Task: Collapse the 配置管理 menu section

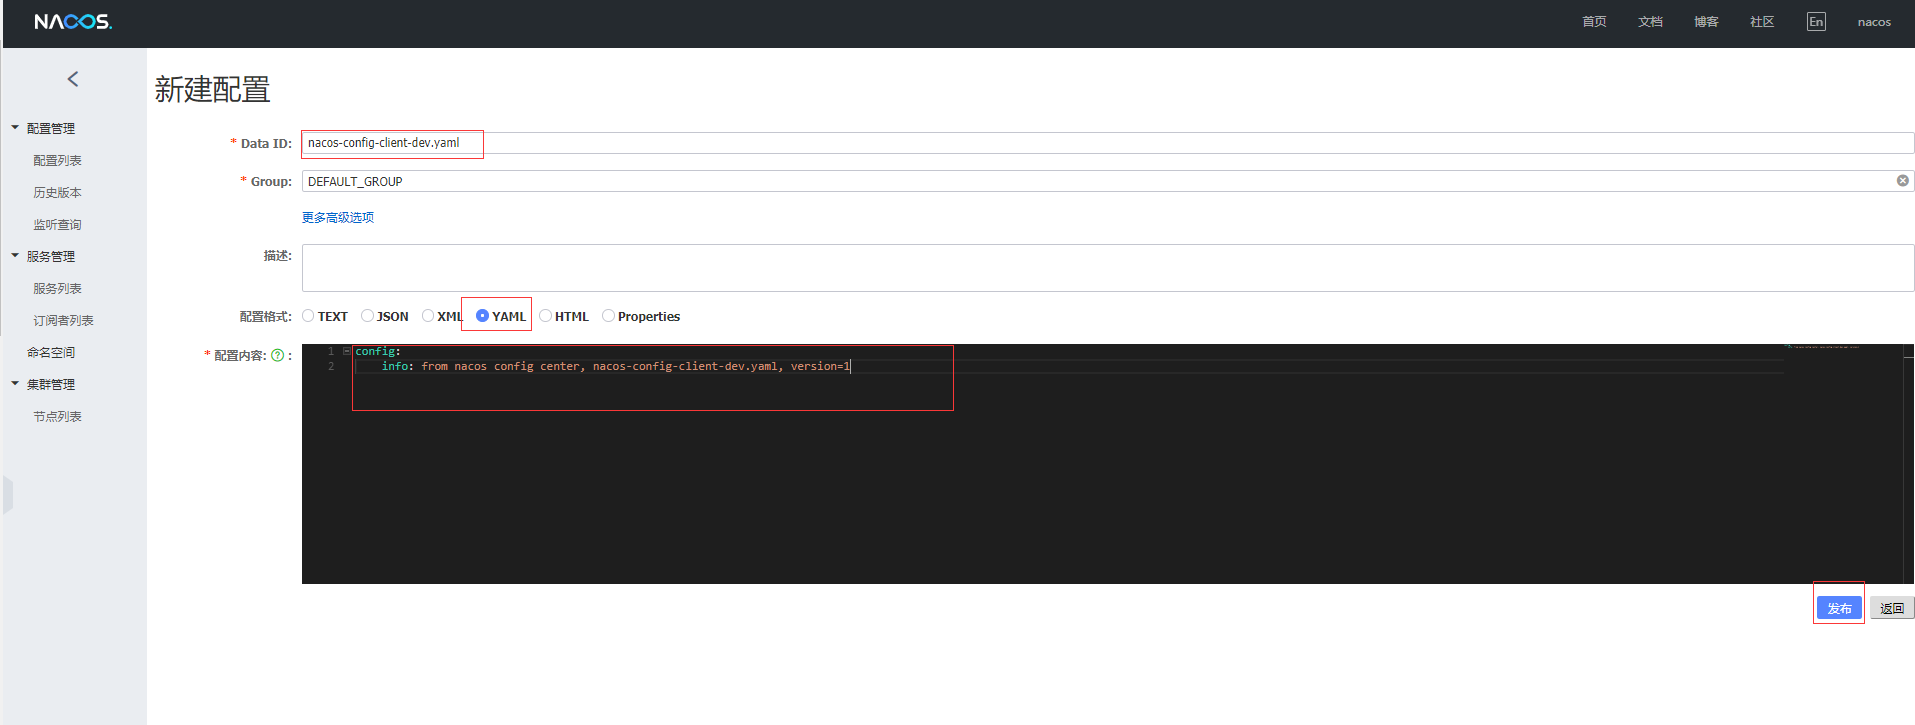Action: [15, 128]
